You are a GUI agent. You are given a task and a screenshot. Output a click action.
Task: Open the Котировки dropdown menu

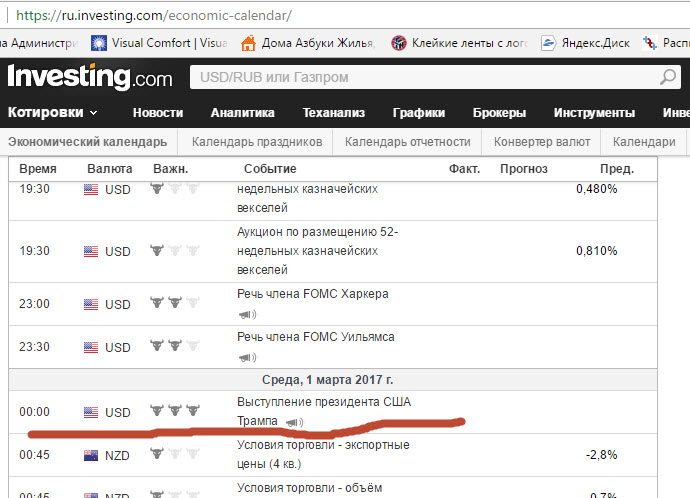coord(52,113)
